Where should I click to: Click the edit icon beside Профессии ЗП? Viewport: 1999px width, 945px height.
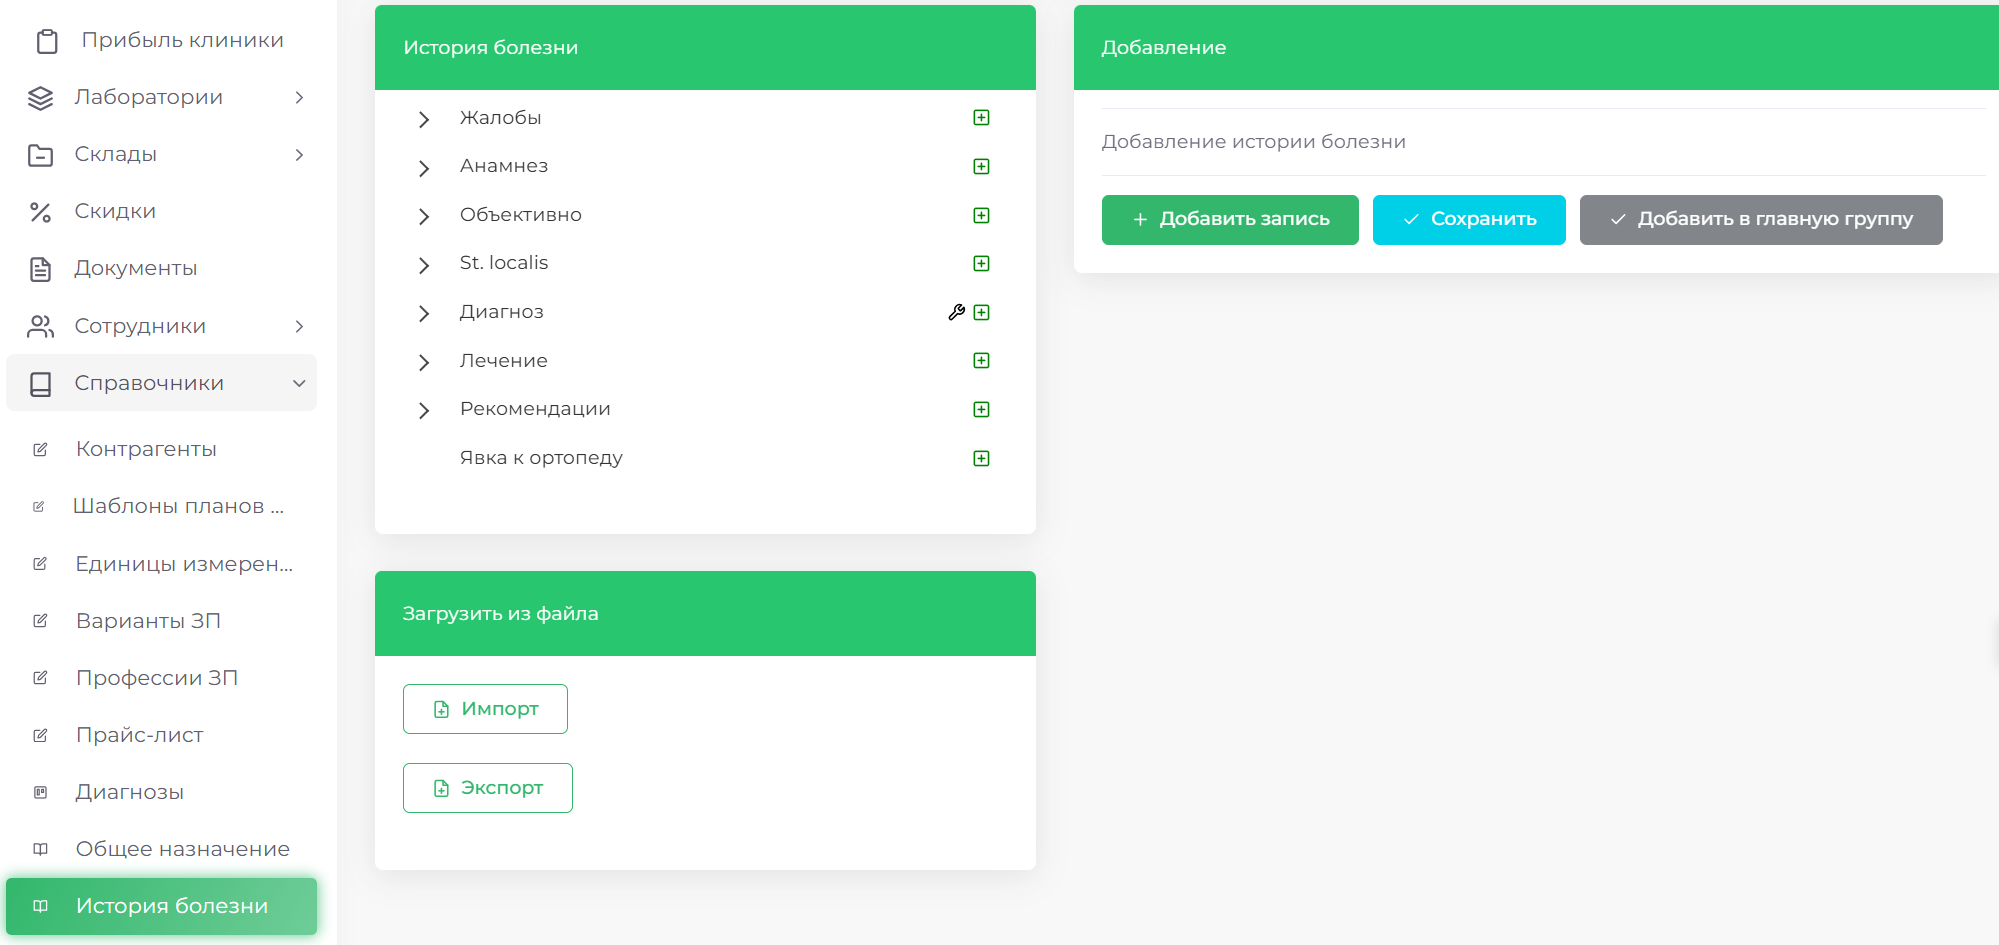coord(40,678)
